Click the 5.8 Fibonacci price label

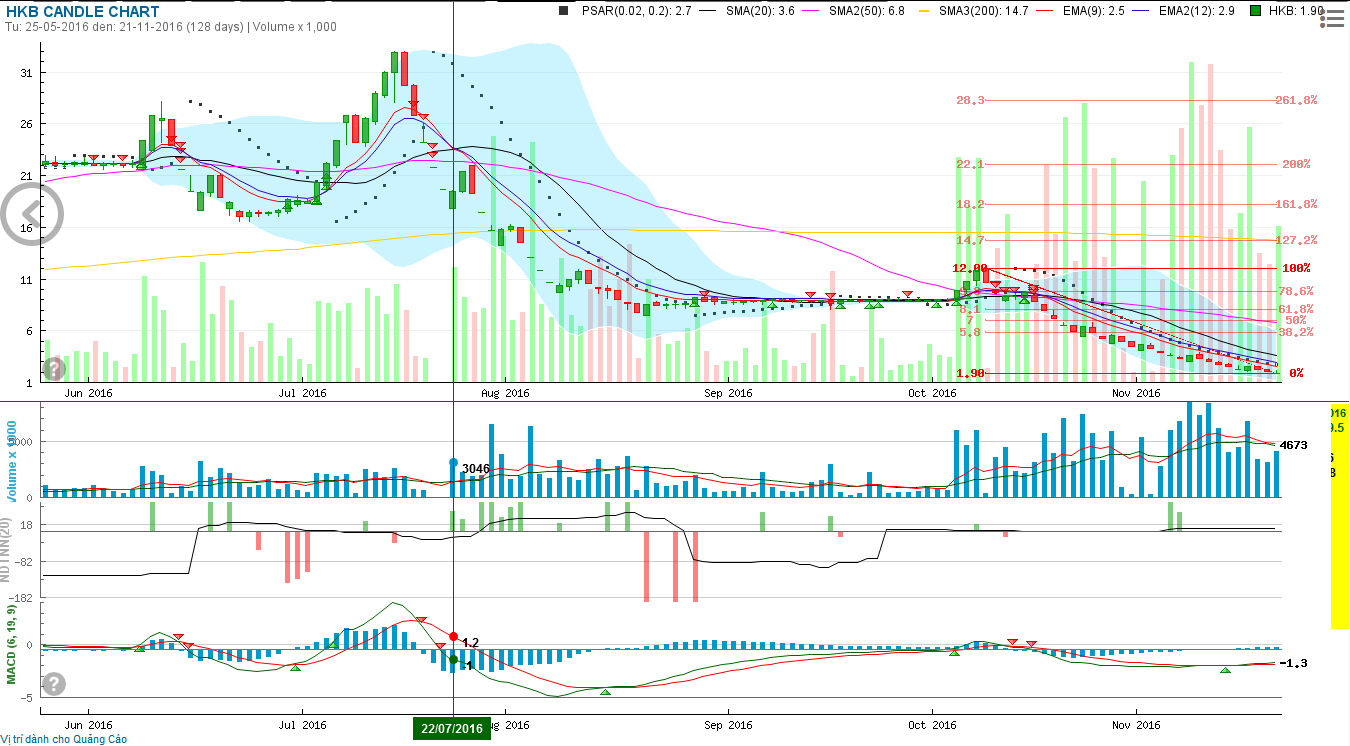[x=970, y=332]
